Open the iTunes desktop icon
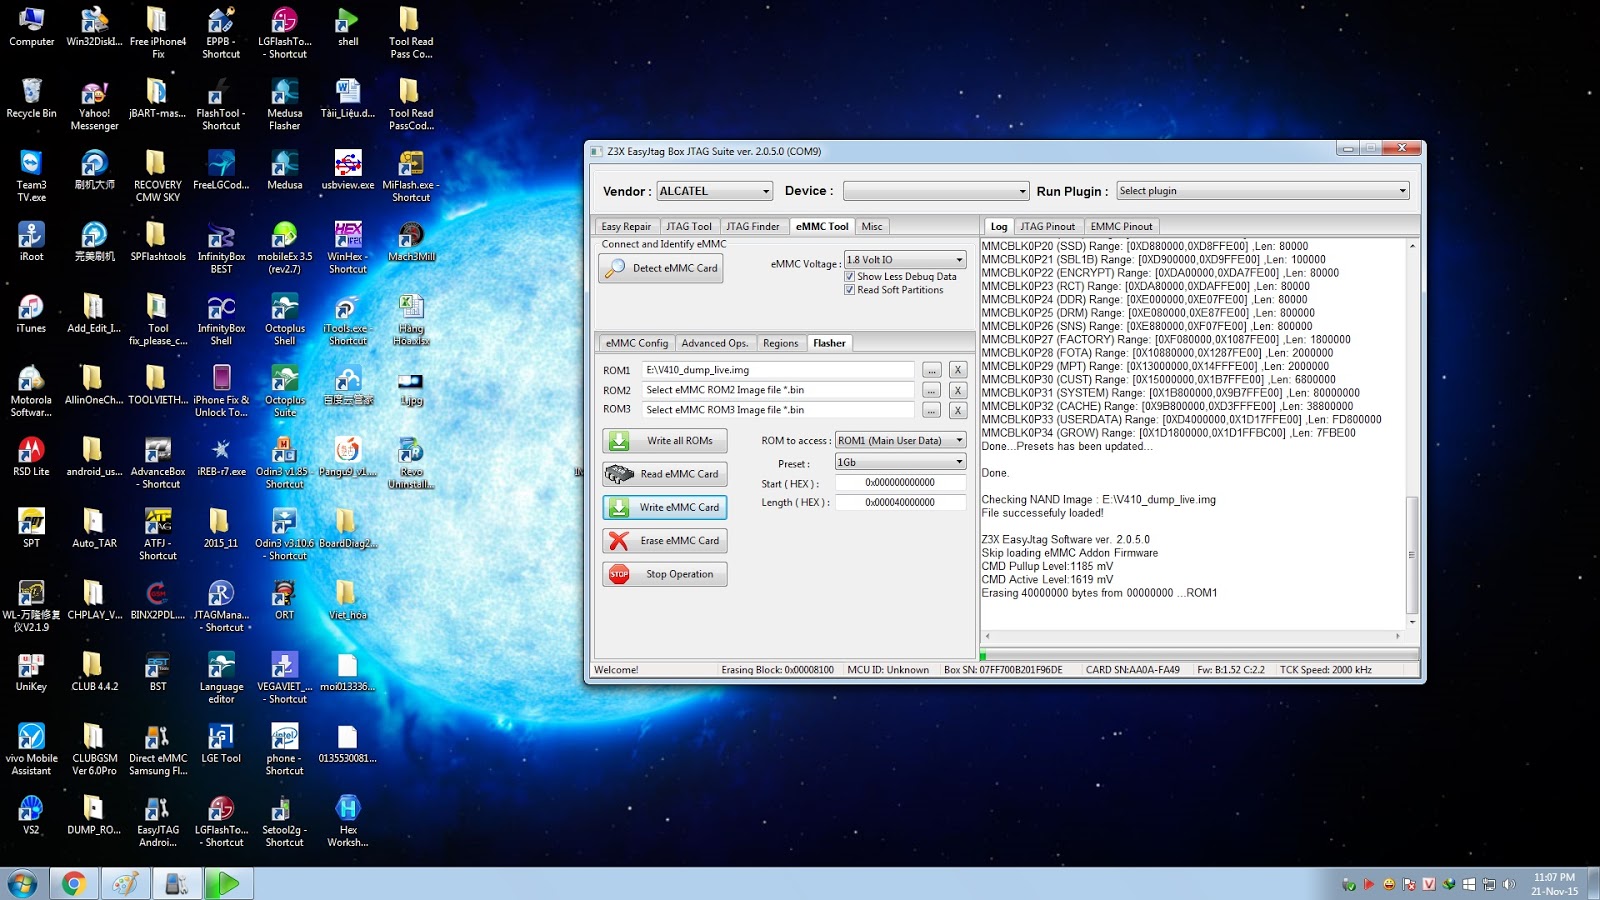1600x900 pixels. pyautogui.click(x=31, y=314)
